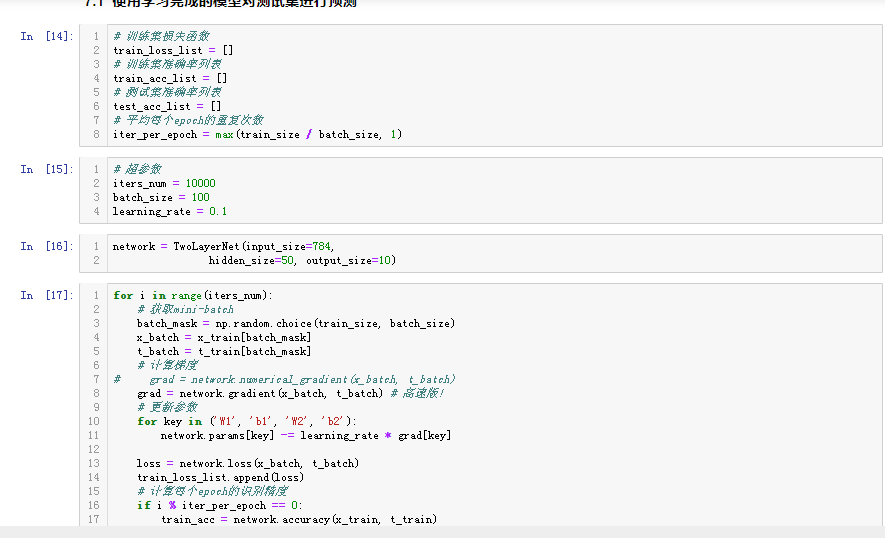The height and width of the screenshot is (538, 885).
Task: Click the test_acc_list = [] code line
Action: pos(167,106)
